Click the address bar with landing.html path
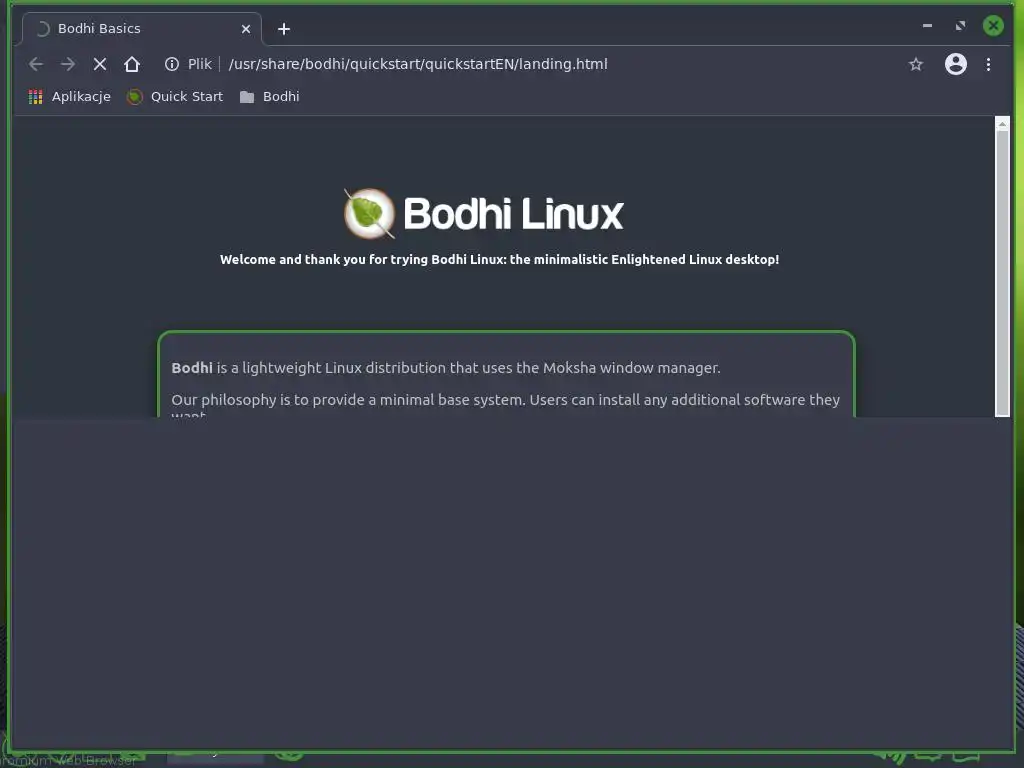 (418, 64)
